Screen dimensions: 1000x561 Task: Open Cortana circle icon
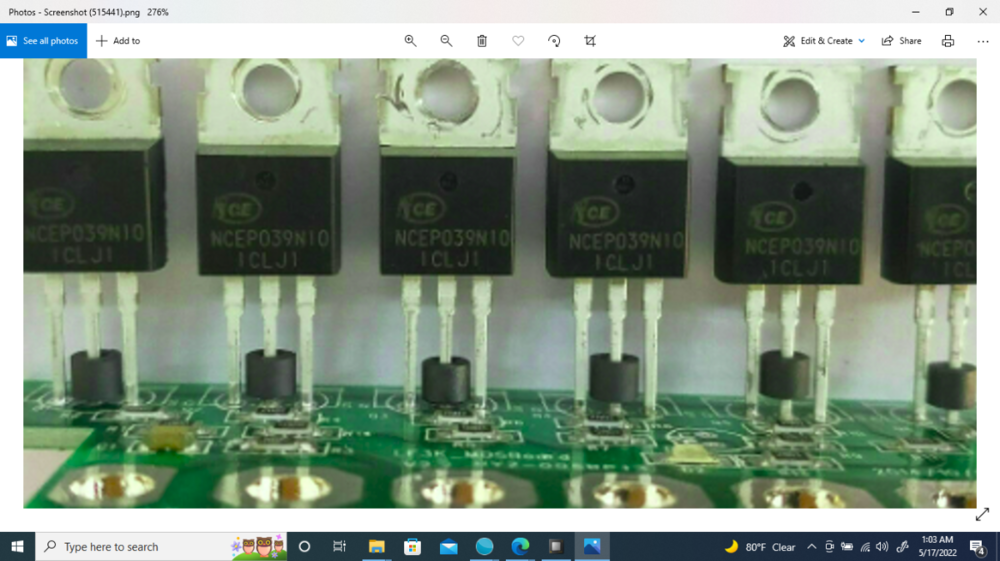[304, 546]
